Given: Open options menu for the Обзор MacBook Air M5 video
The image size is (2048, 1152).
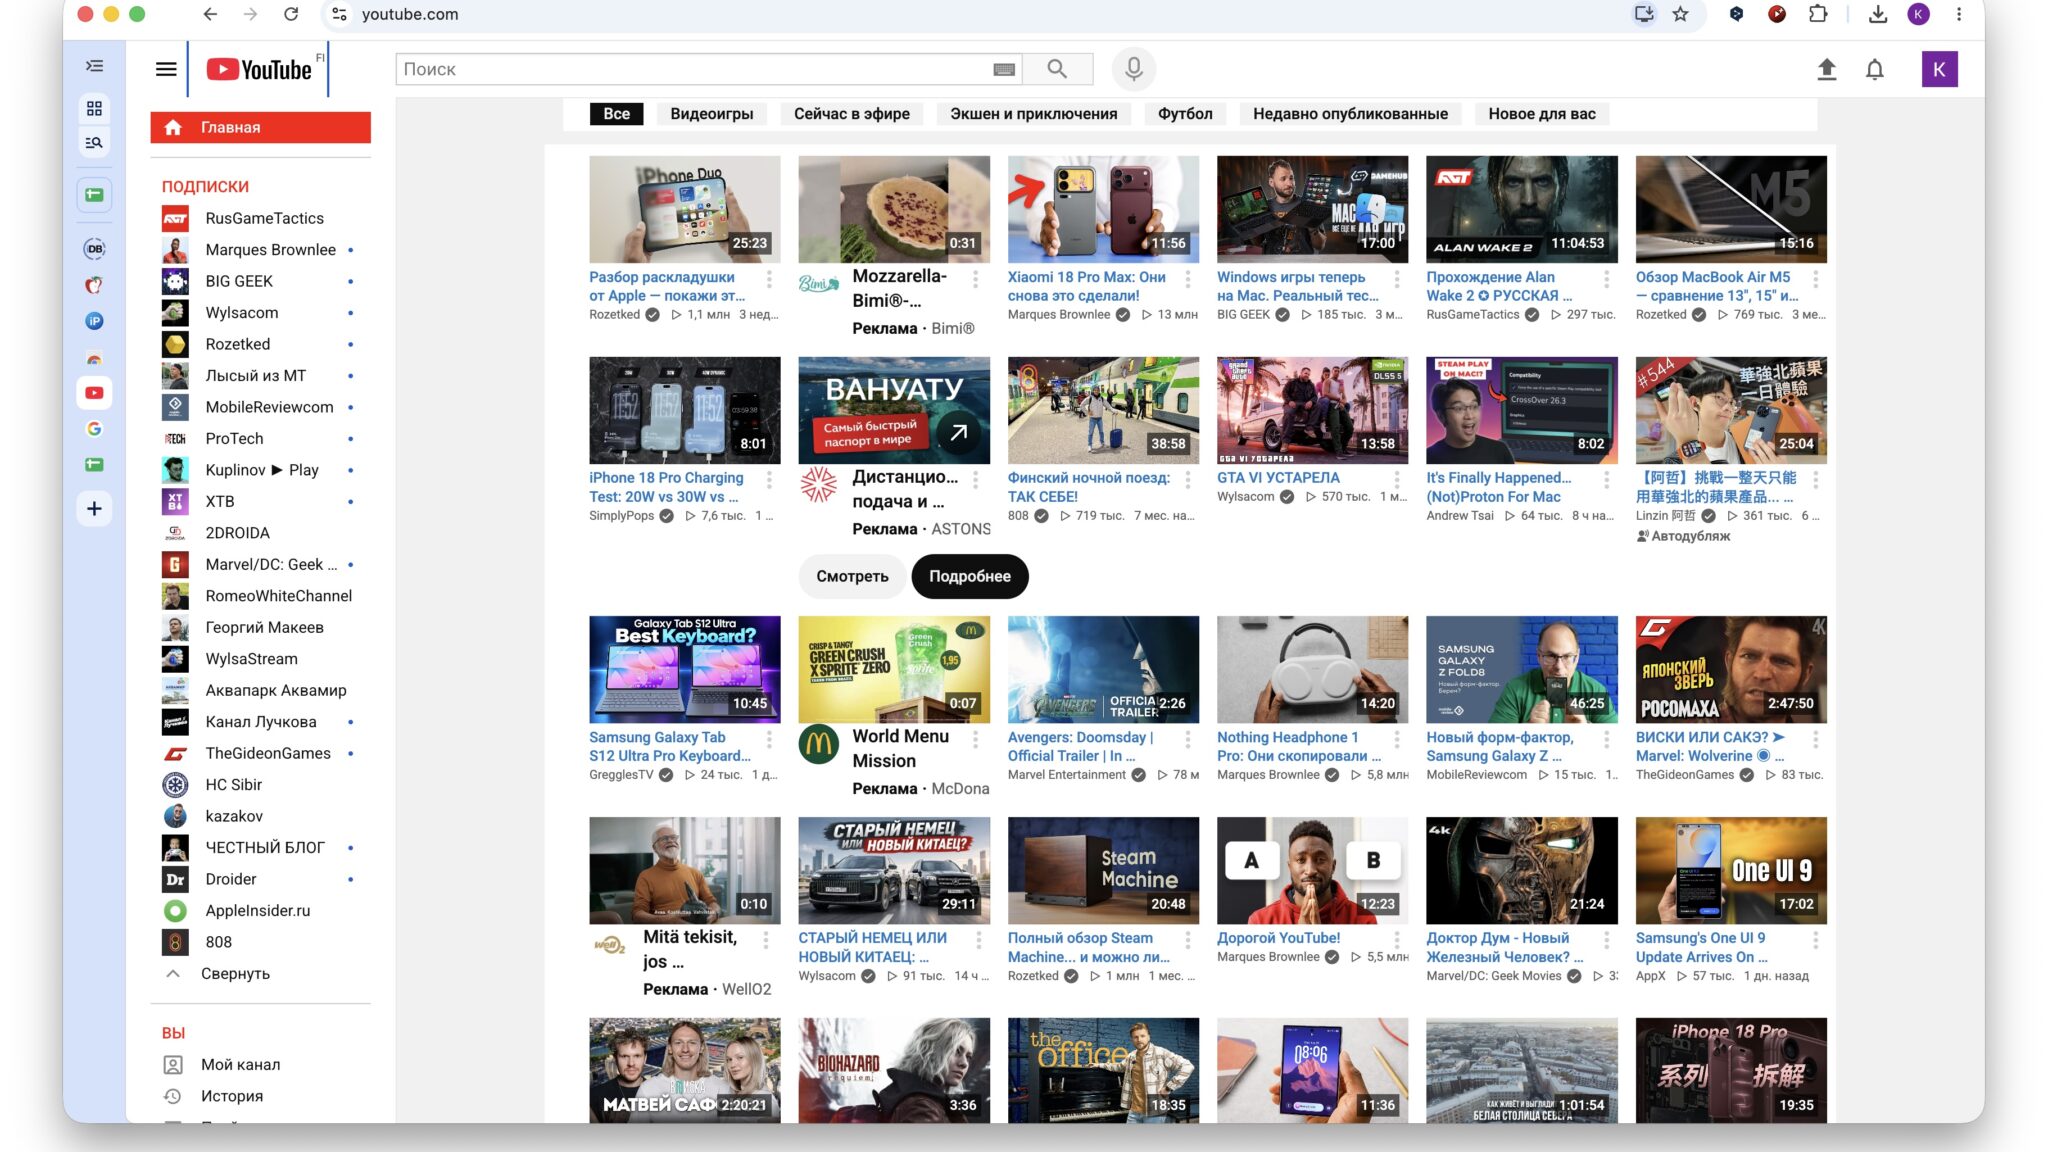Looking at the screenshot, I should pos(1816,279).
